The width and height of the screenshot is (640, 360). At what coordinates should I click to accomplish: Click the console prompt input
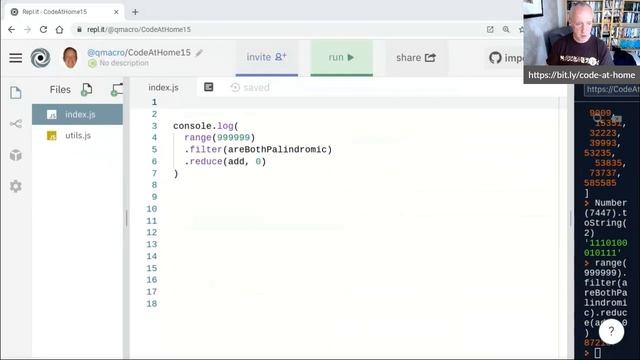598,353
